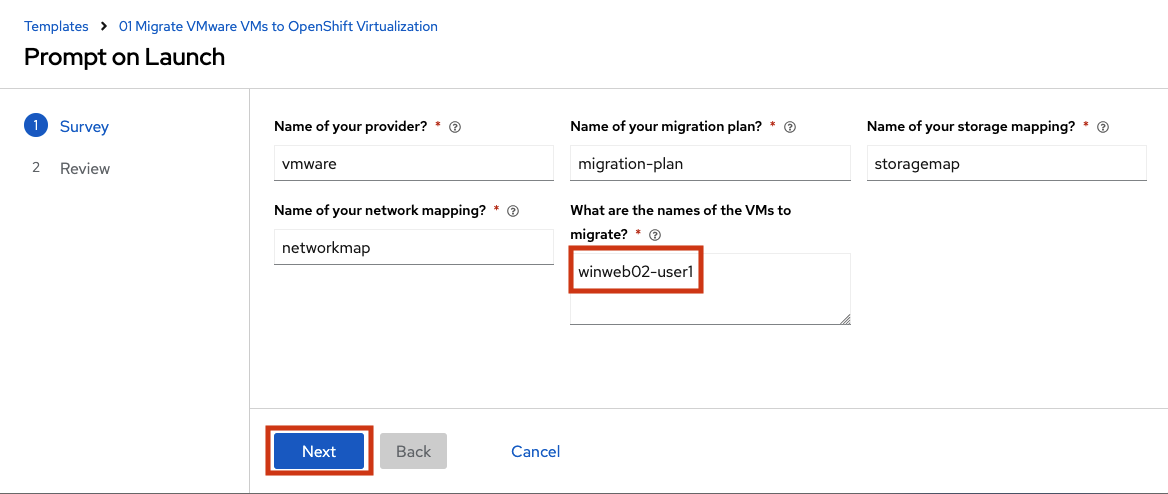Focus the storagemap input field

[1006, 163]
